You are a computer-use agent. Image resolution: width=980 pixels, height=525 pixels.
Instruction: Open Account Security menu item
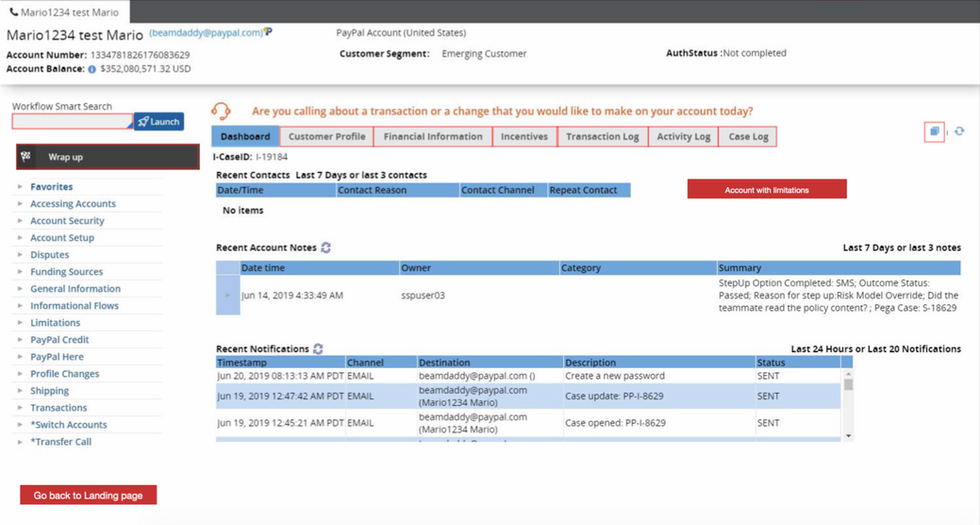tap(68, 221)
